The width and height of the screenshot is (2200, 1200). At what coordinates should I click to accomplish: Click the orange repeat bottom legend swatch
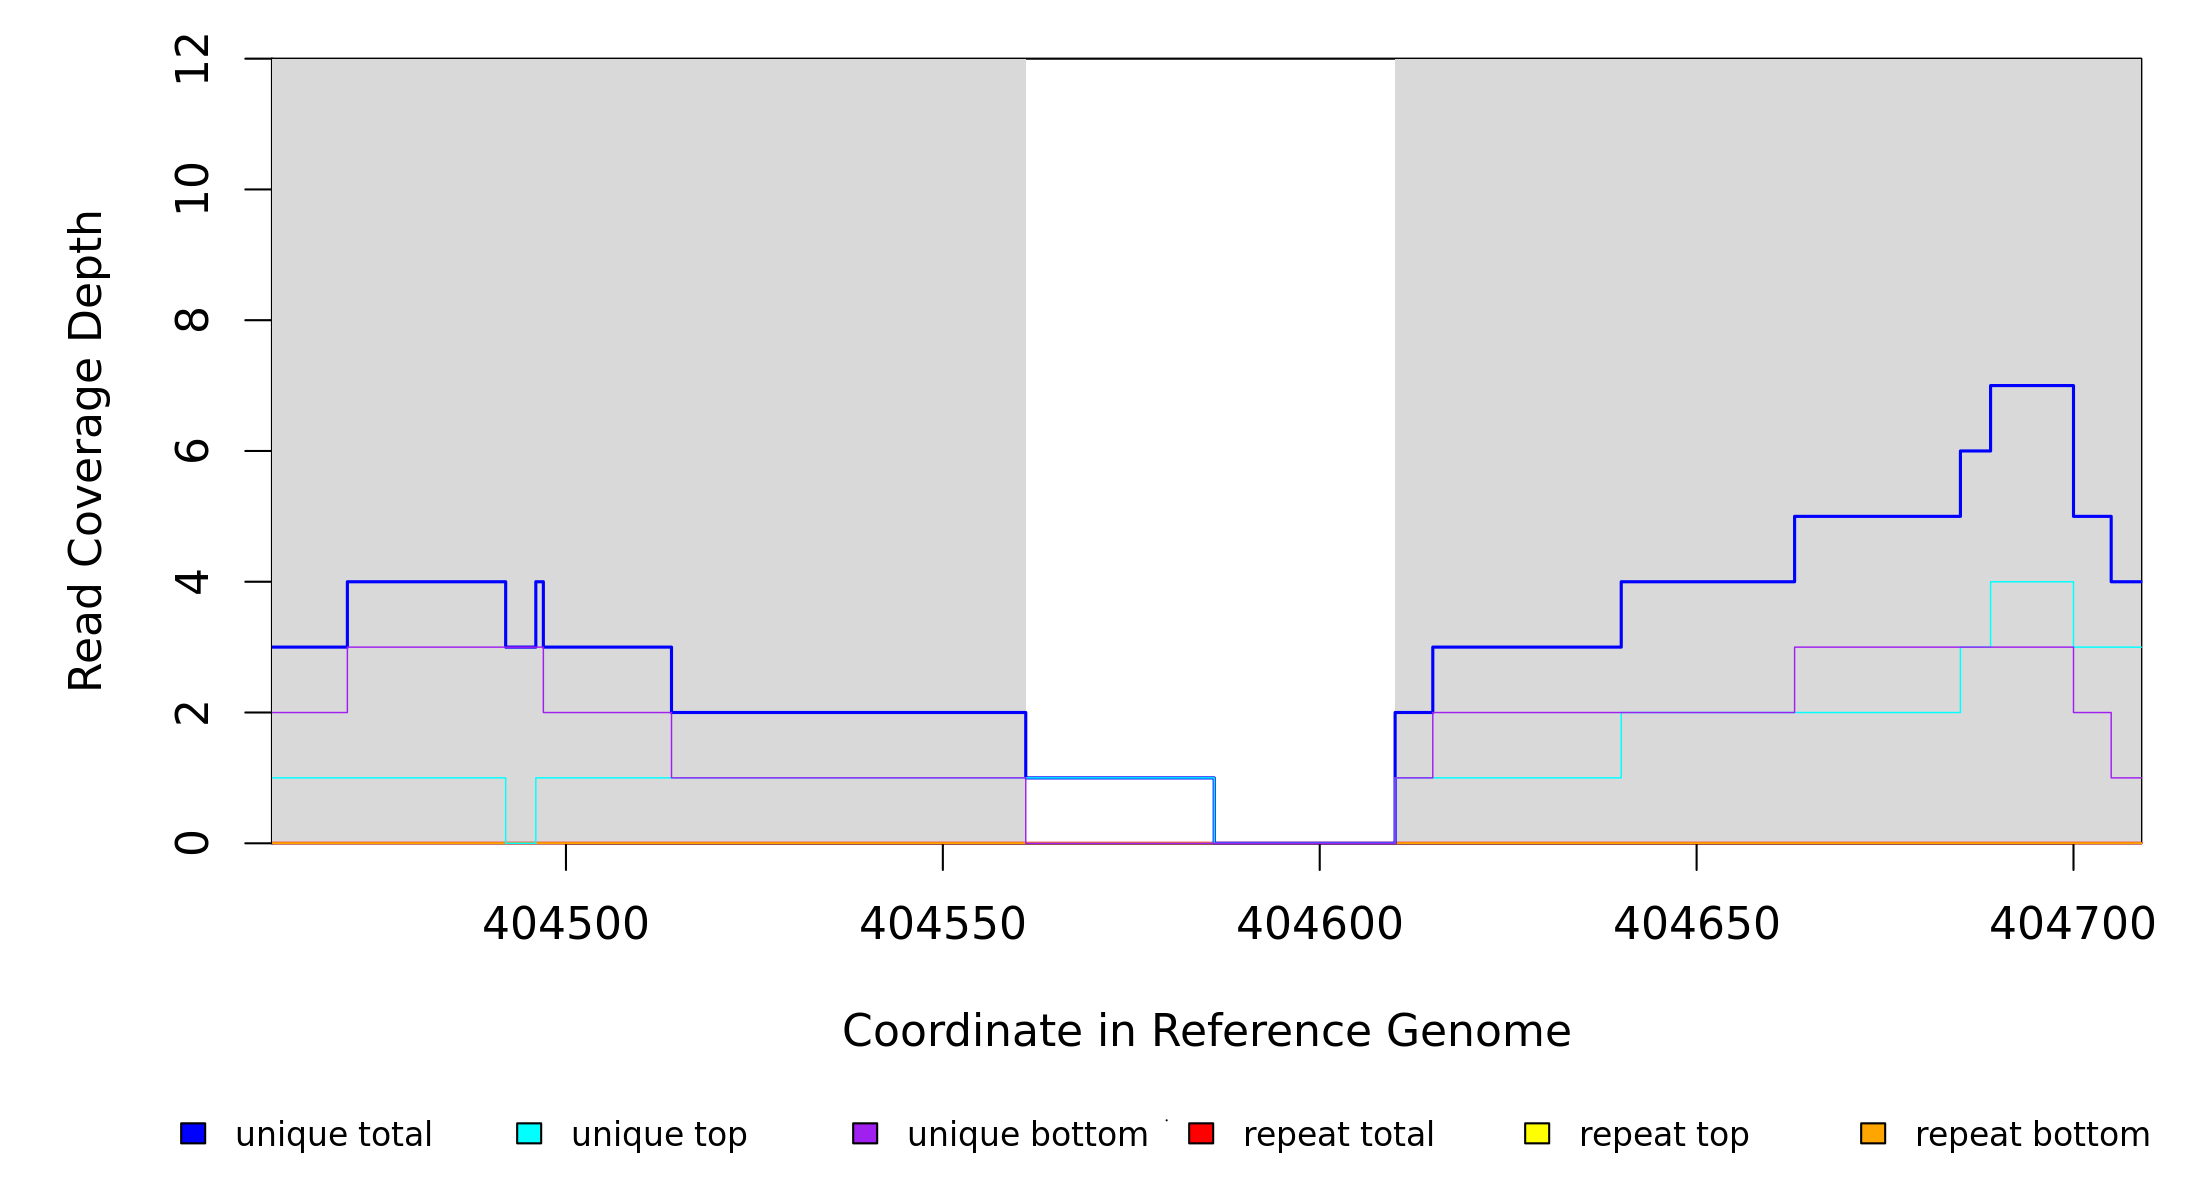point(1873,1133)
